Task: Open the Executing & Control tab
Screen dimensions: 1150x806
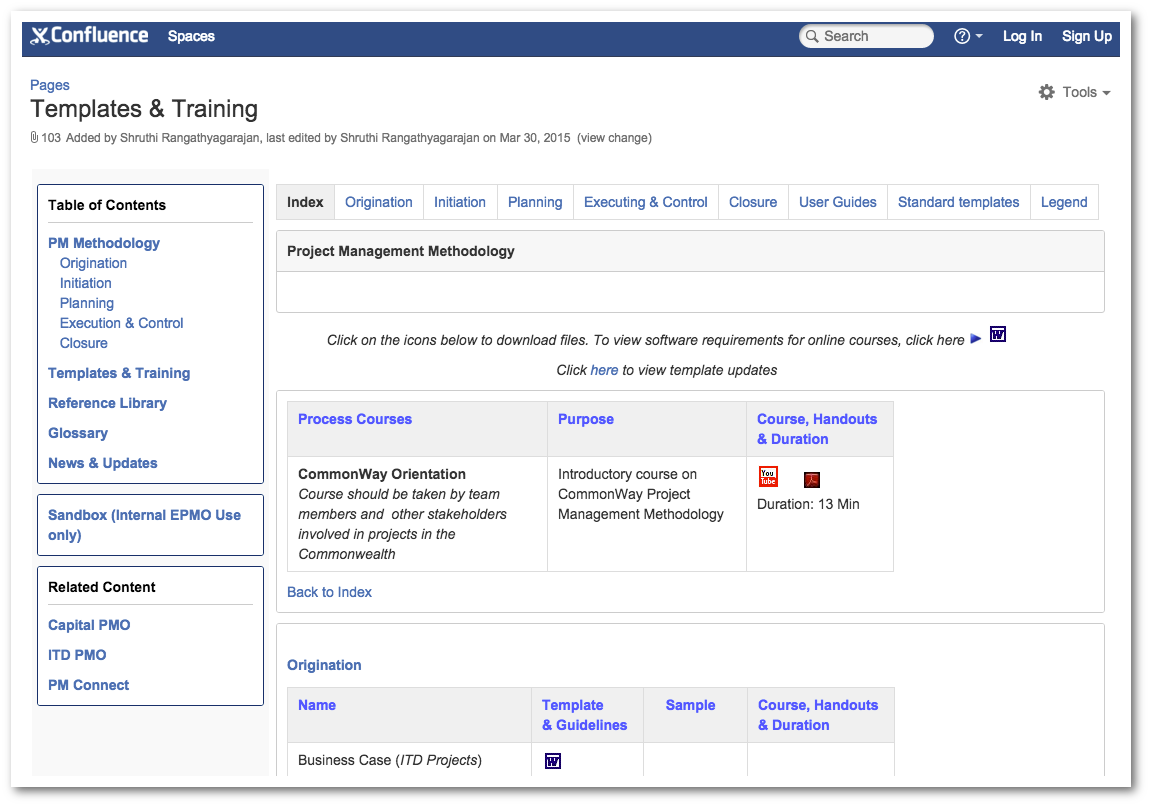Action: (645, 202)
